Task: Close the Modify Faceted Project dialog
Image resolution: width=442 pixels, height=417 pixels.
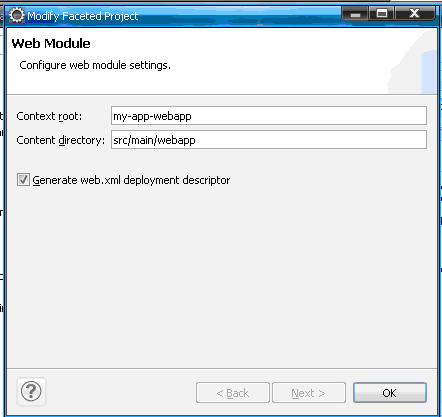Action: point(415,14)
